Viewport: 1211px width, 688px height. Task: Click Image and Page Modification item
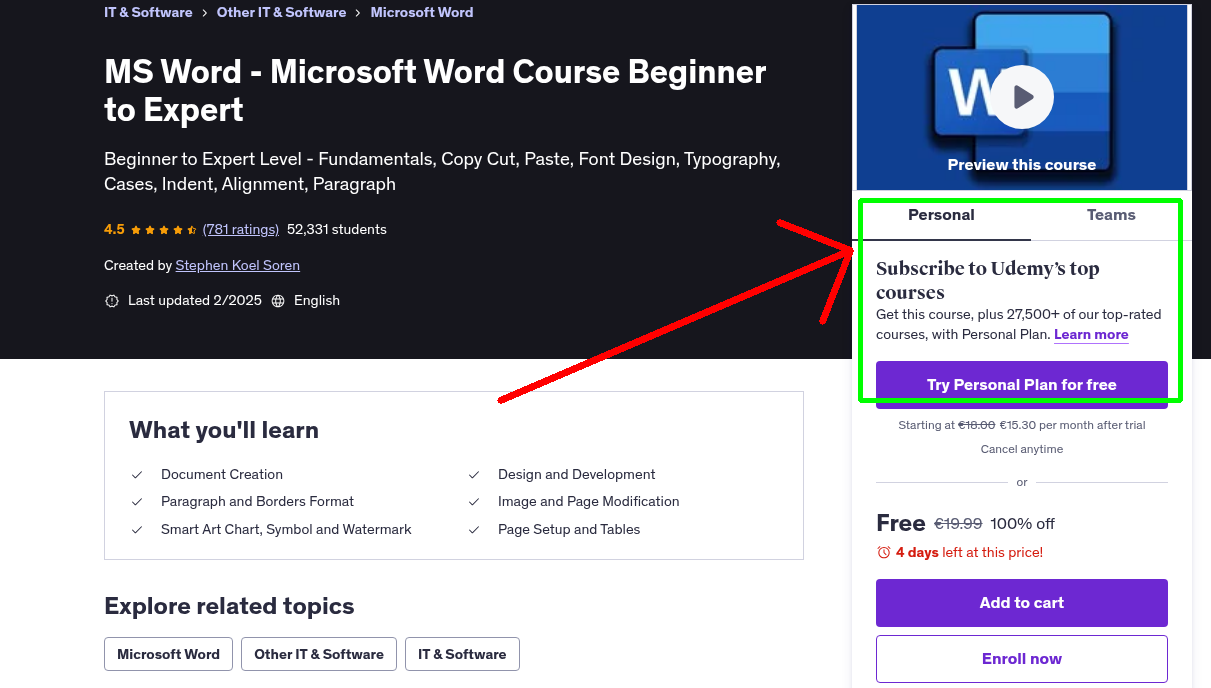[x=589, y=501]
